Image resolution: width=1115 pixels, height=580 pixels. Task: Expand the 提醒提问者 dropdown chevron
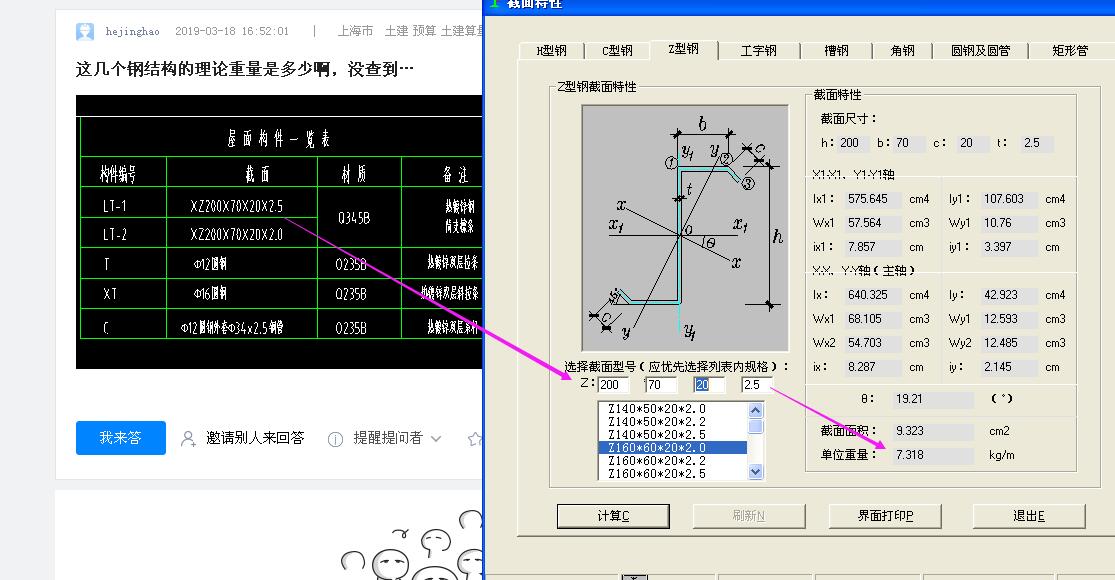pyautogui.click(x=436, y=439)
